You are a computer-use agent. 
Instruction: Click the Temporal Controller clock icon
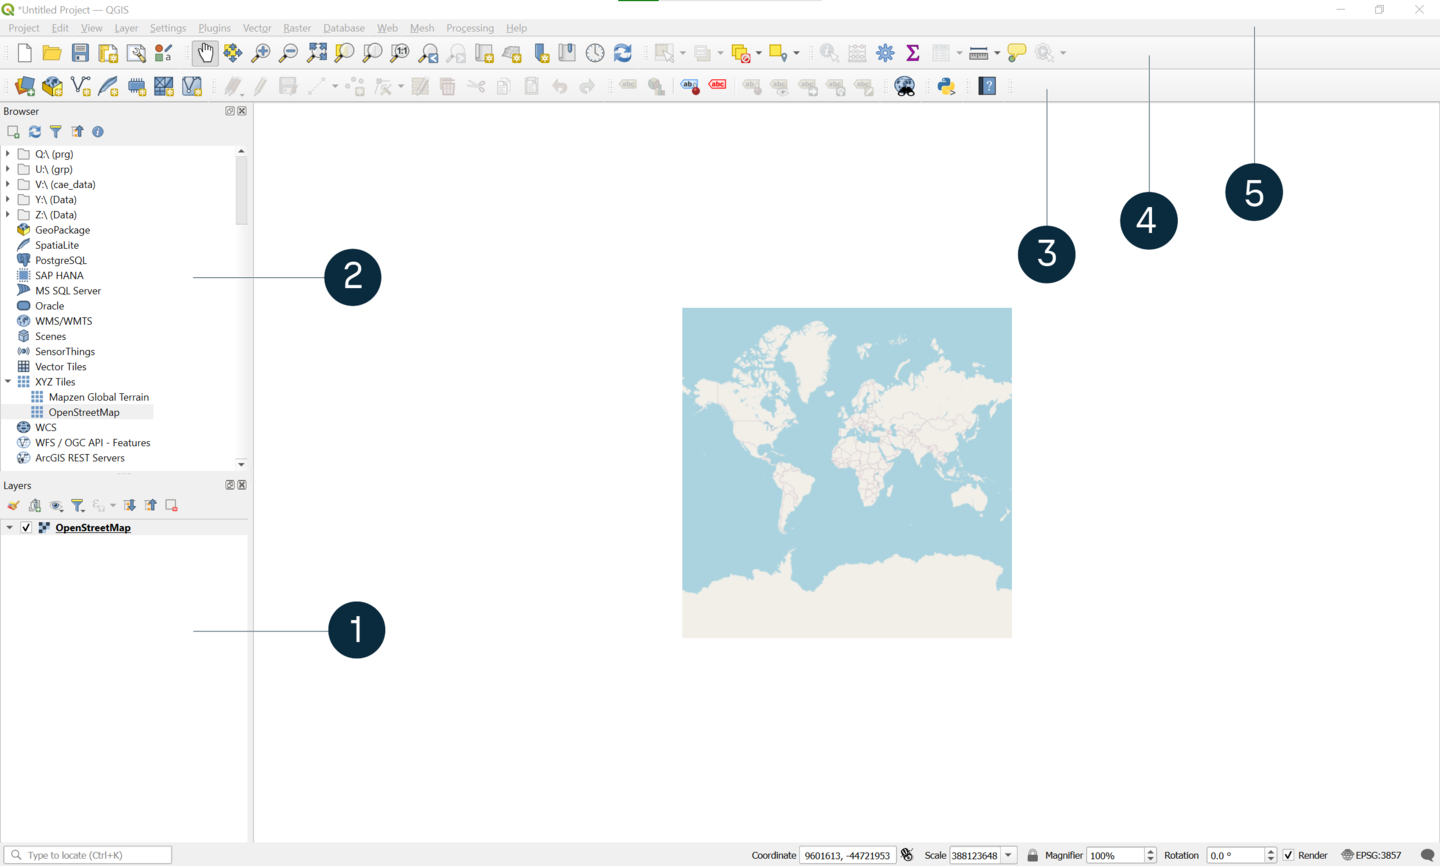(x=595, y=53)
